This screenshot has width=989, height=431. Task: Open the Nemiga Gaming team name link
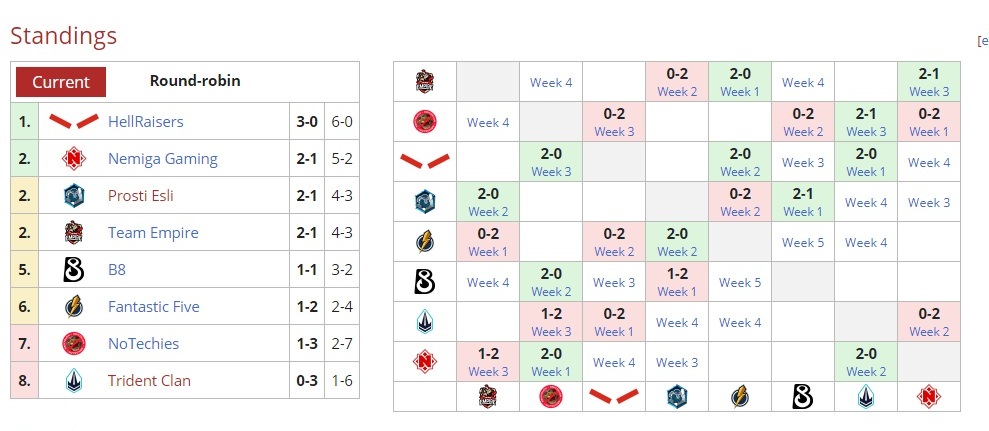162,159
